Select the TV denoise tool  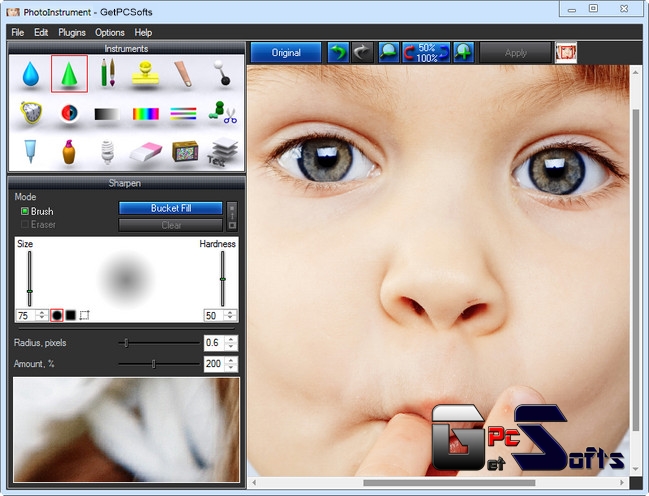[x=185, y=151]
